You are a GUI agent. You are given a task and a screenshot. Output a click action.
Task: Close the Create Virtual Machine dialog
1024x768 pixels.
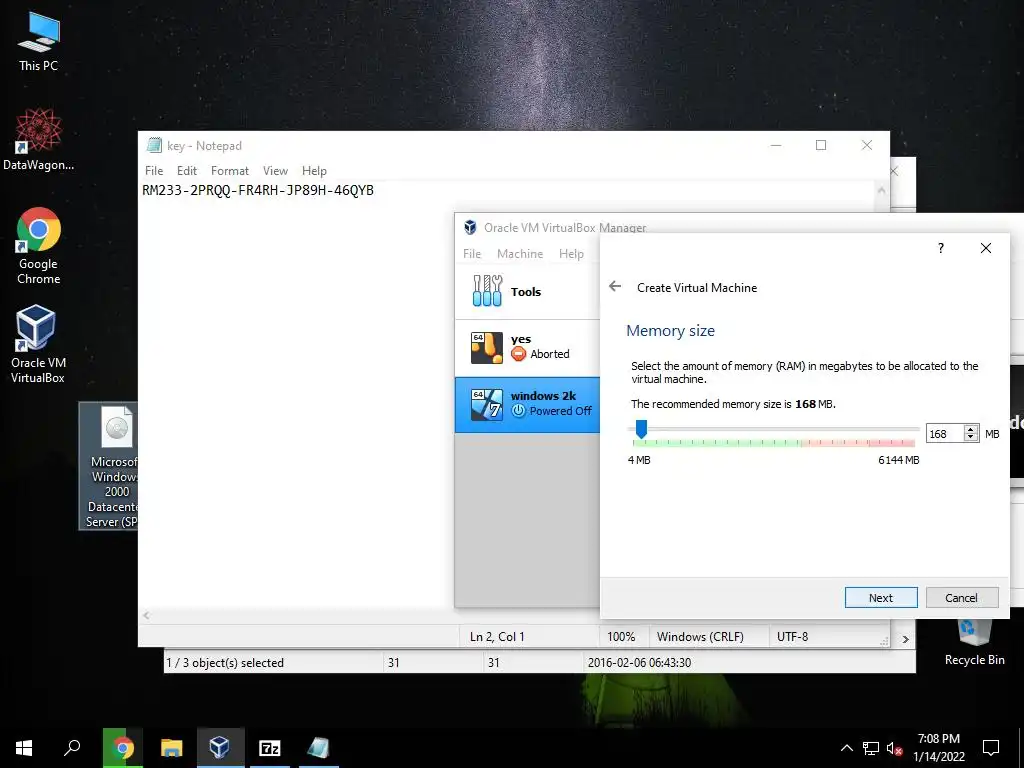985,248
